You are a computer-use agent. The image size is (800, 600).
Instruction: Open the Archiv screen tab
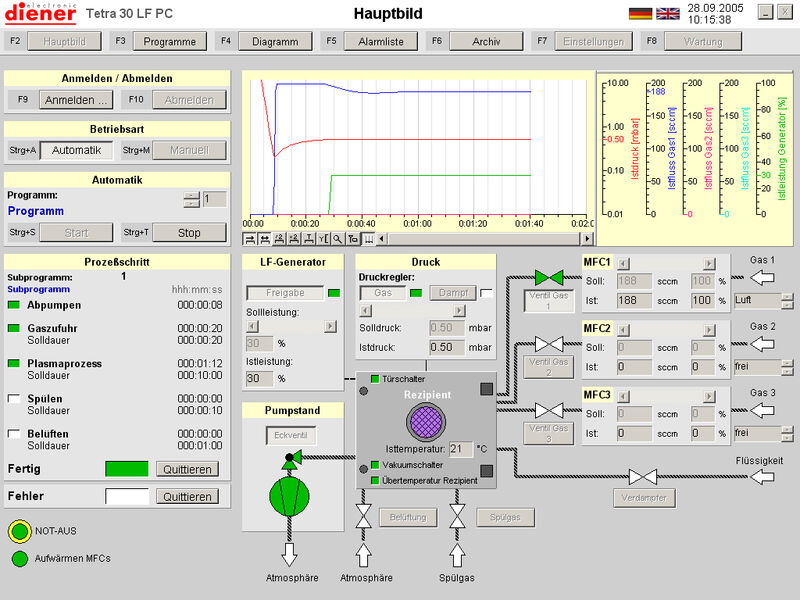click(486, 41)
